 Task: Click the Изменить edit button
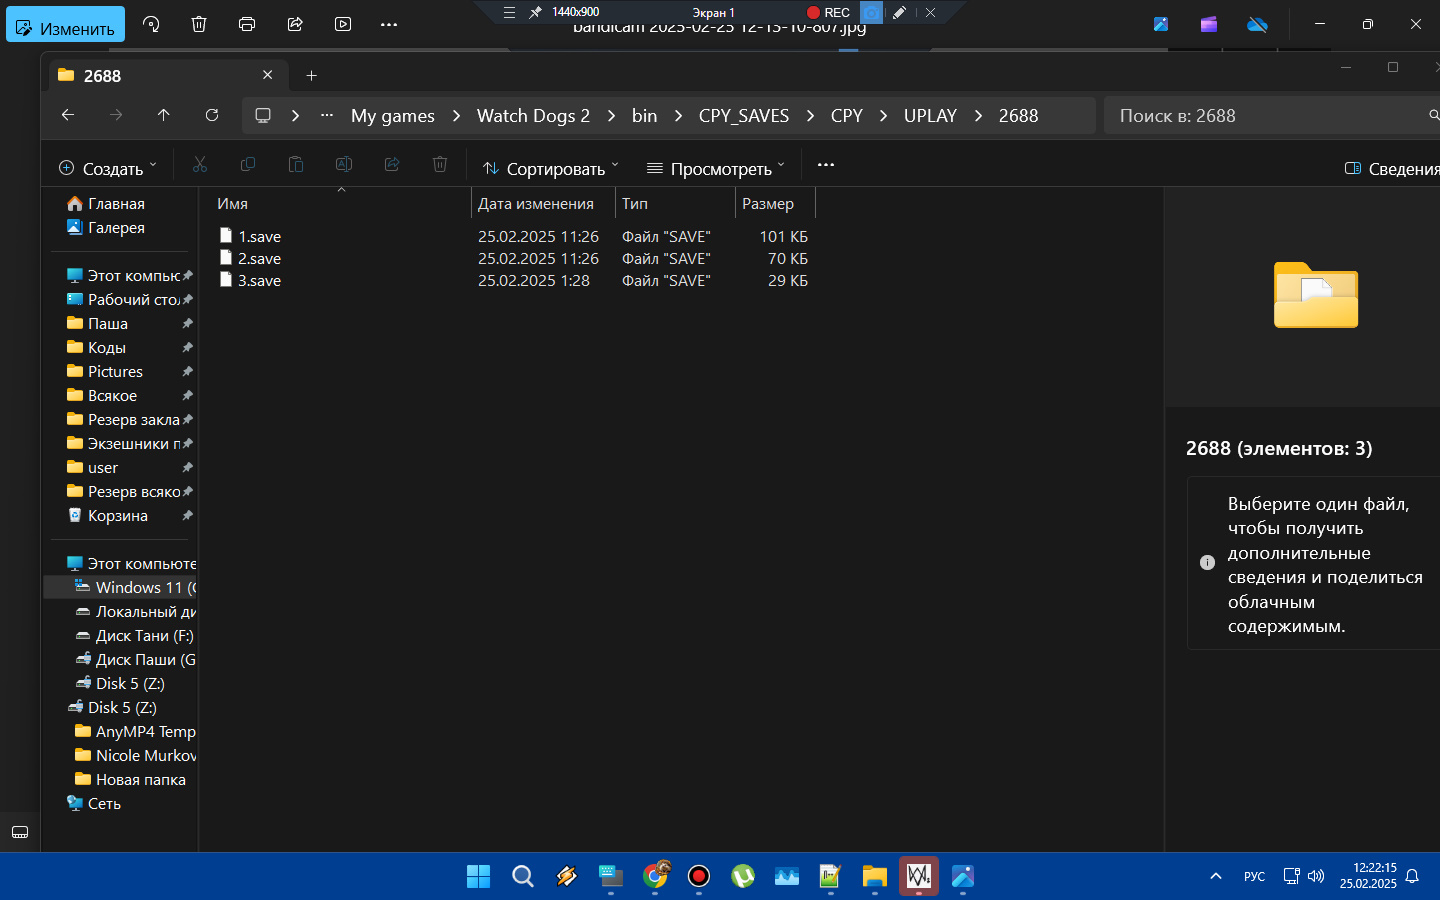(66, 26)
